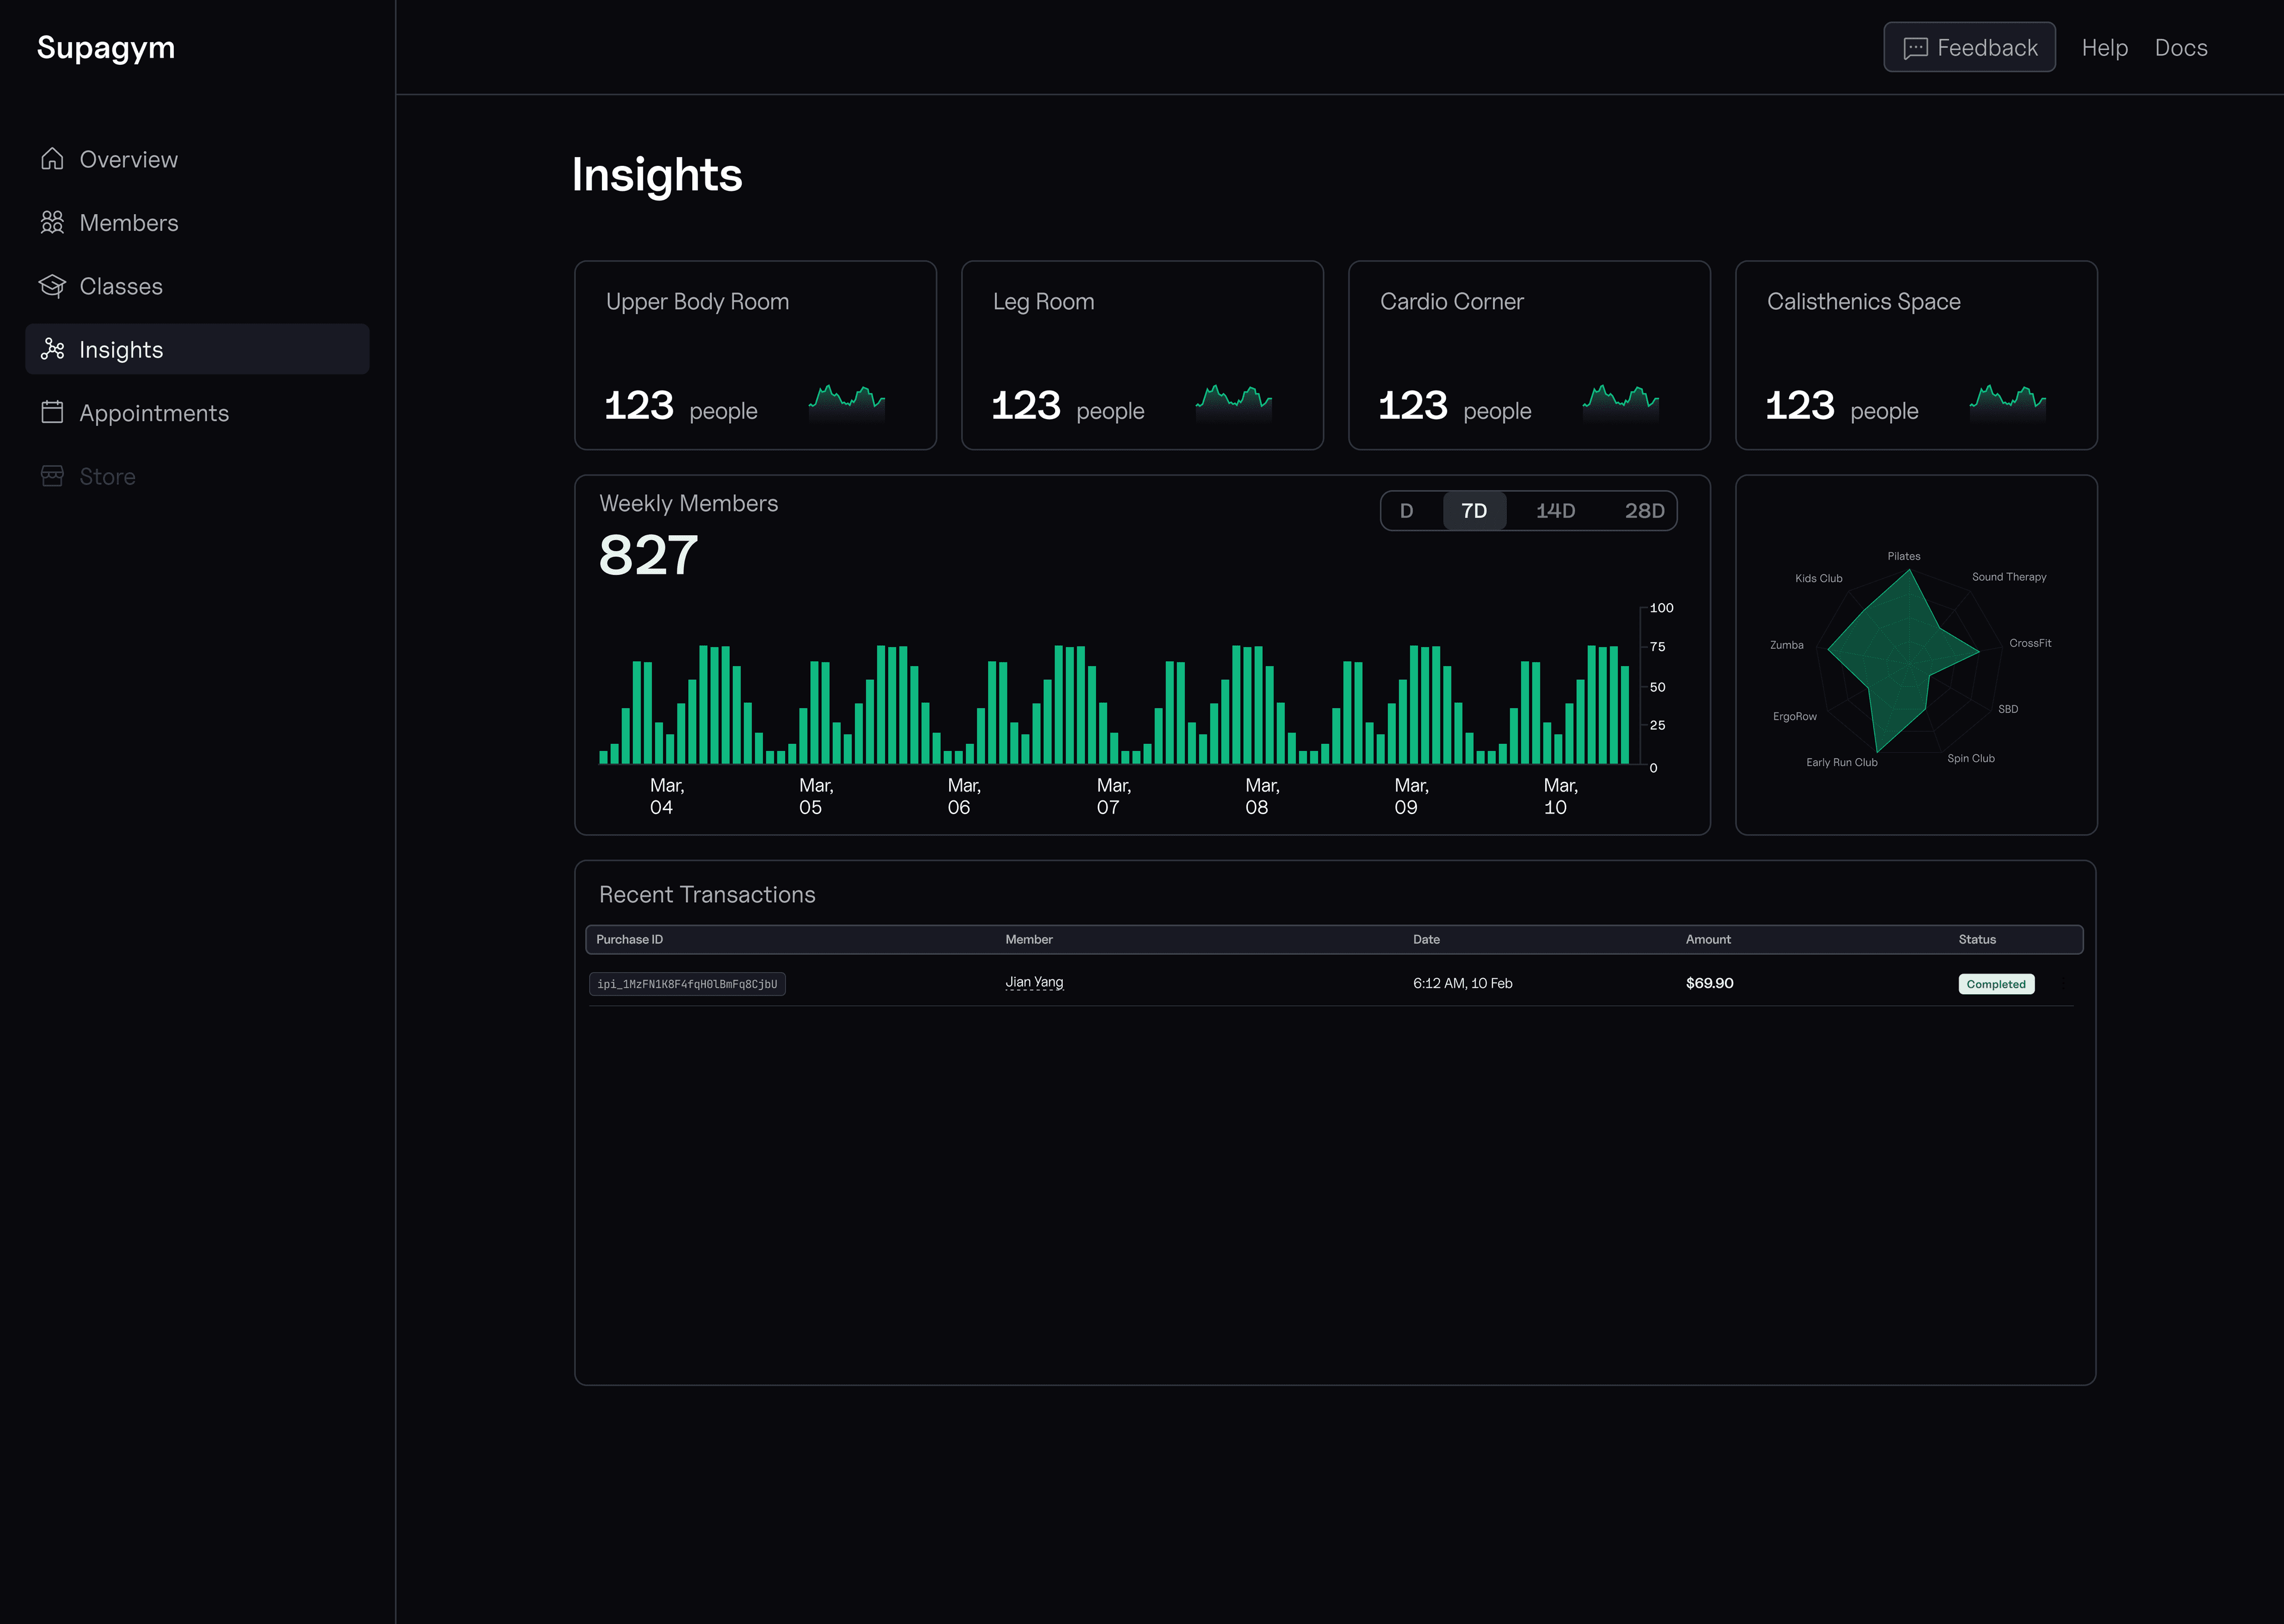Open Classes in sidebar
This screenshot has width=2284, height=1624.
197,286
